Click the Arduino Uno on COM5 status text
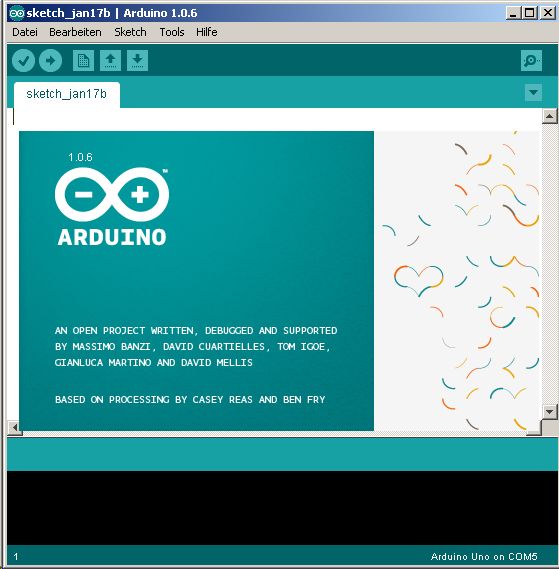 click(x=484, y=556)
